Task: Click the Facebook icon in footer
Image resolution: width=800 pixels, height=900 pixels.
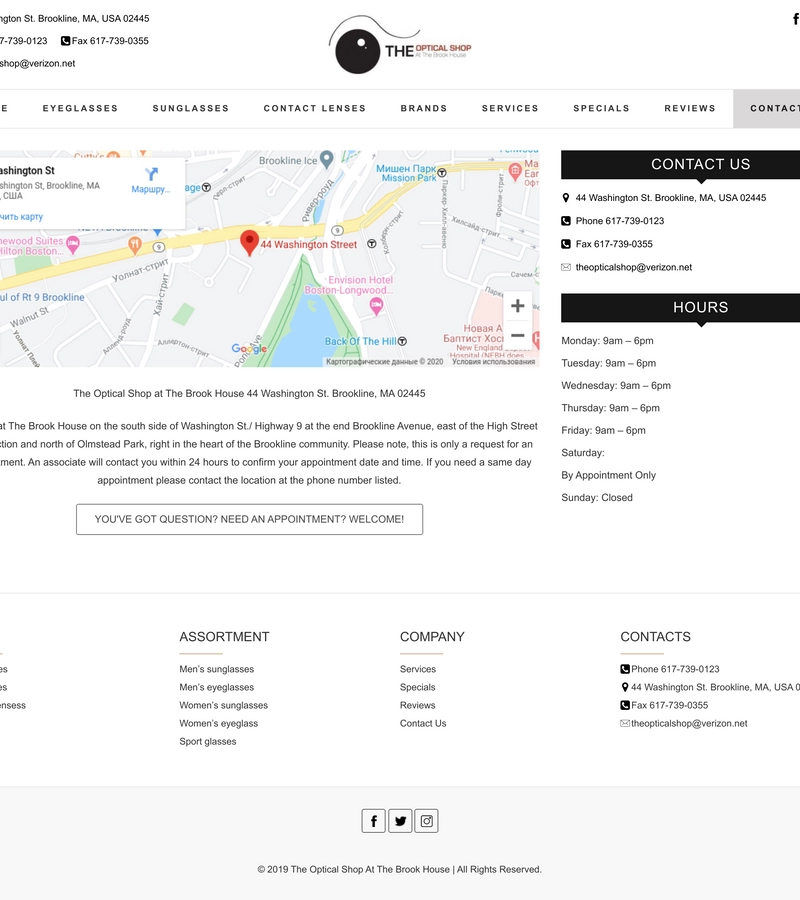Action: (x=373, y=821)
